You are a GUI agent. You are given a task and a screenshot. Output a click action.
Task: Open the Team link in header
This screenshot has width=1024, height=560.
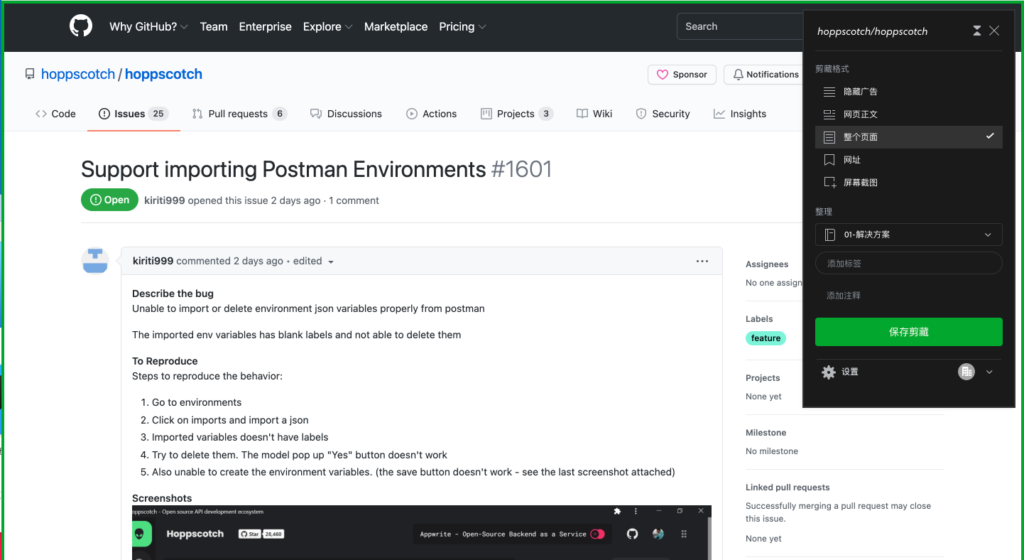point(214,27)
